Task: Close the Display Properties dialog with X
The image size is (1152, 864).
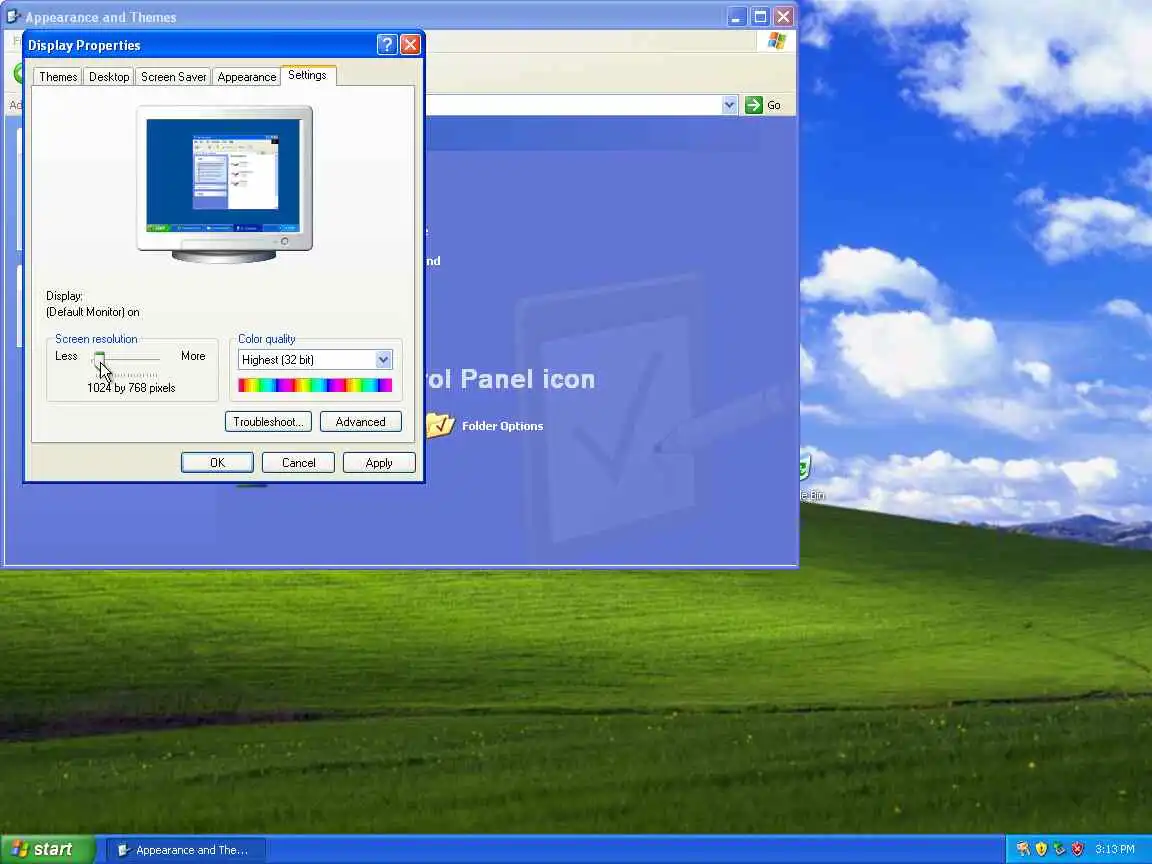Action: [x=410, y=45]
